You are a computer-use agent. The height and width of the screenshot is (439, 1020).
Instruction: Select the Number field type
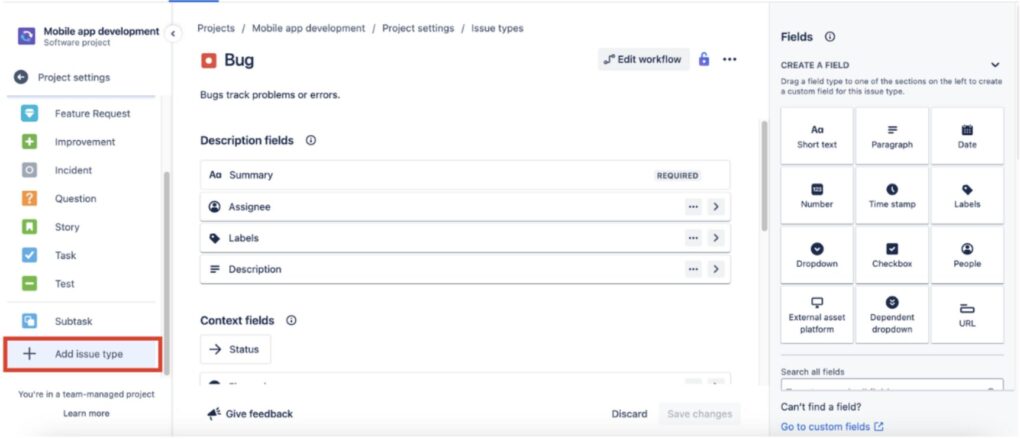pos(816,196)
